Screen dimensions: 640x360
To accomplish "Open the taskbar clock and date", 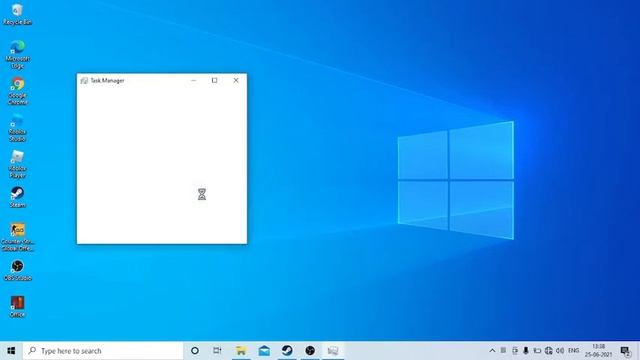I will click(598, 351).
